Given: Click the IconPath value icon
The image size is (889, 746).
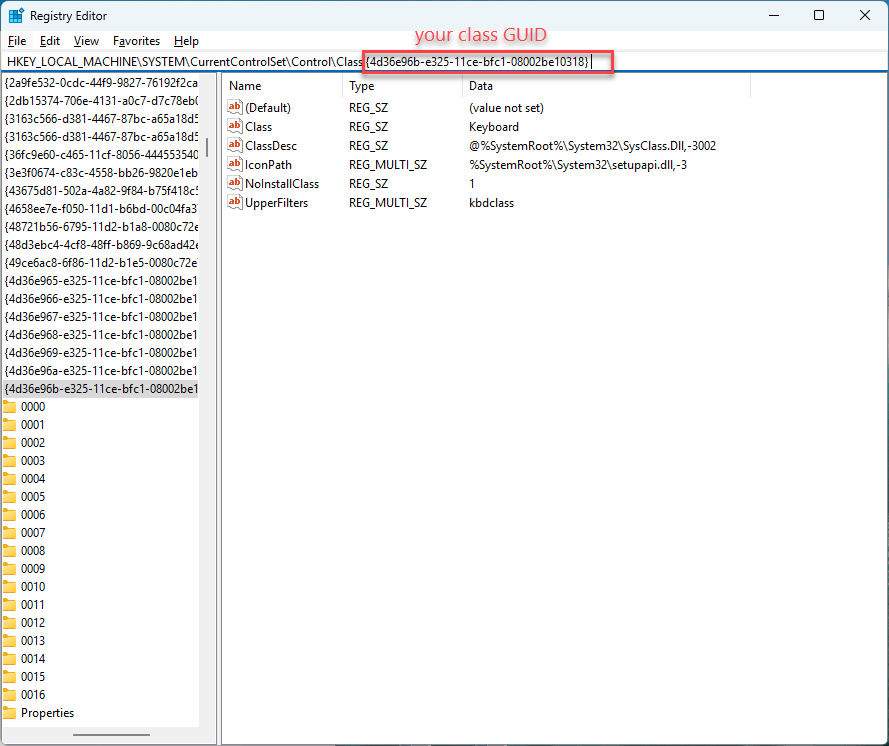Looking at the screenshot, I should pyautogui.click(x=236, y=165).
